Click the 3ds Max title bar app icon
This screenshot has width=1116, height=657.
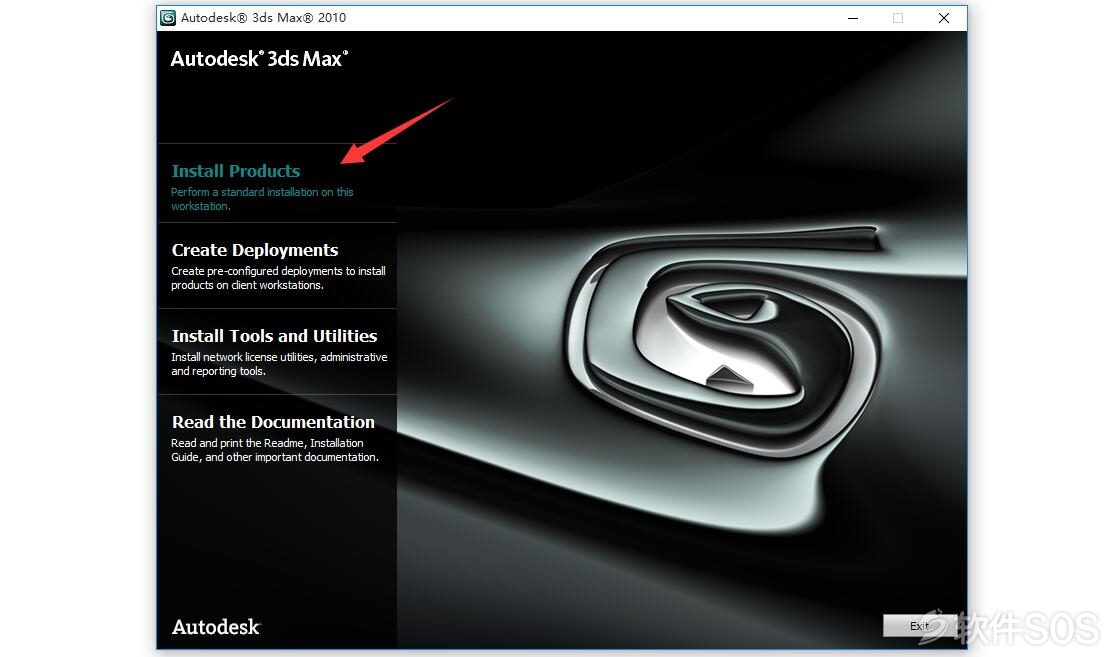(168, 18)
